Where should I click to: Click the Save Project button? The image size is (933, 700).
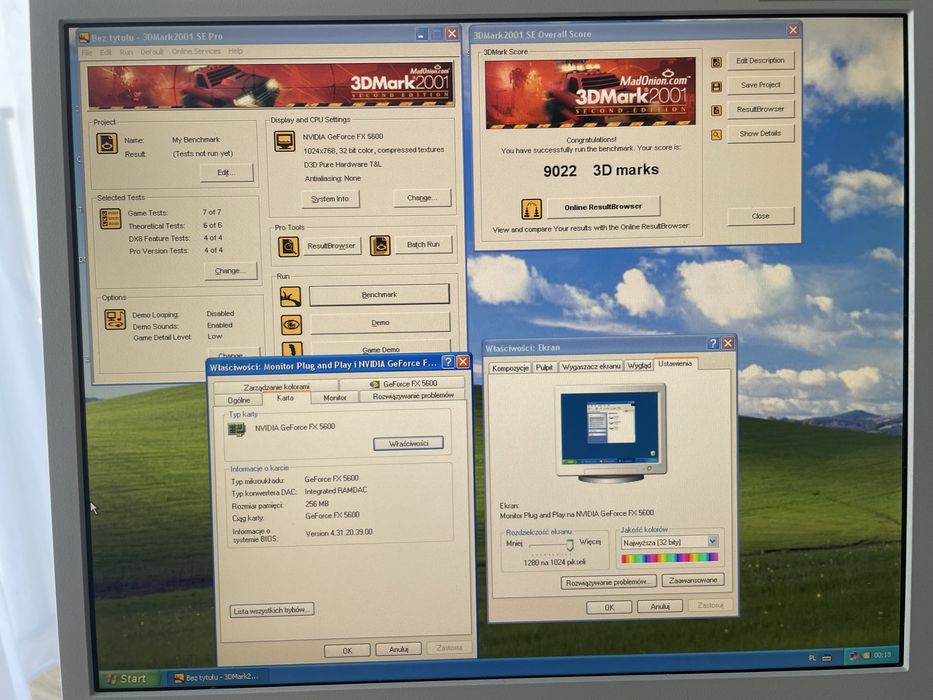[760, 85]
